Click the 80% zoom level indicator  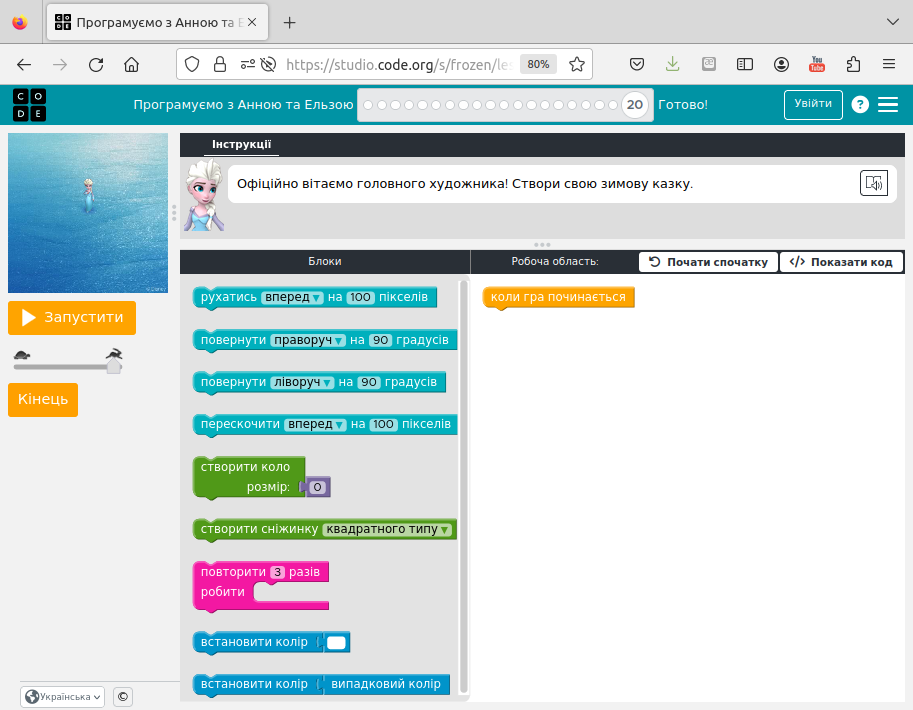pos(538,64)
